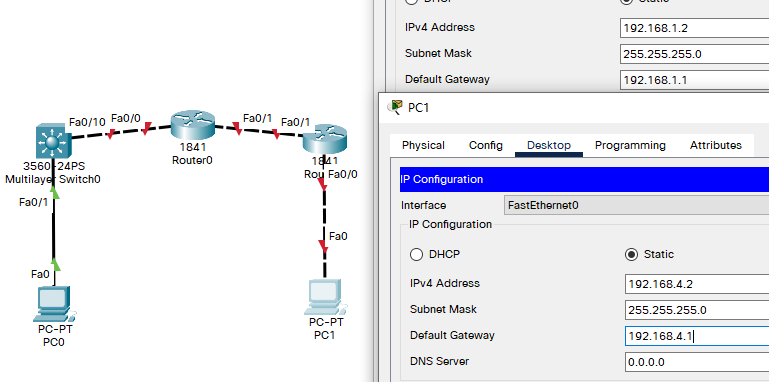Click red link light near PC1 Fa0
Screen dimensions: 769x382
pyautogui.click(x=324, y=247)
